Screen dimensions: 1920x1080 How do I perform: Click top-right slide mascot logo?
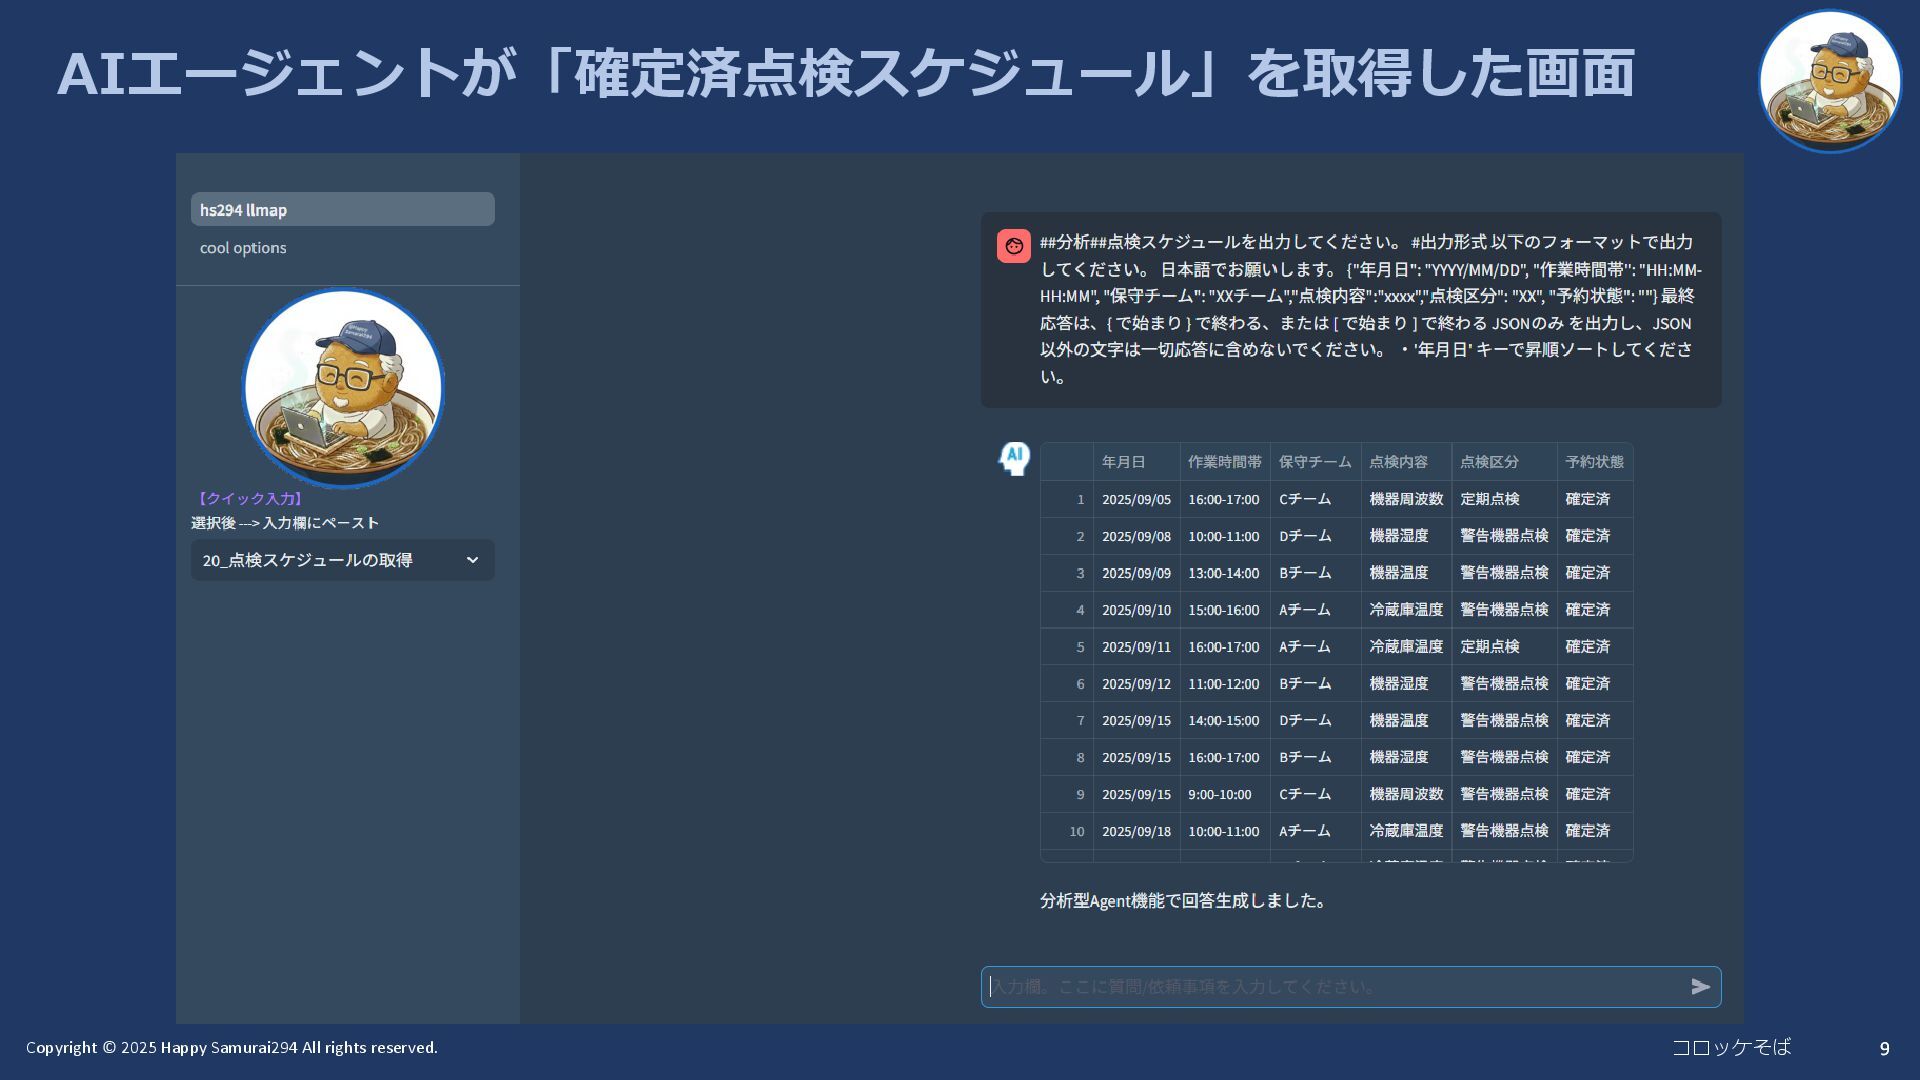[x=1829, y=82]
